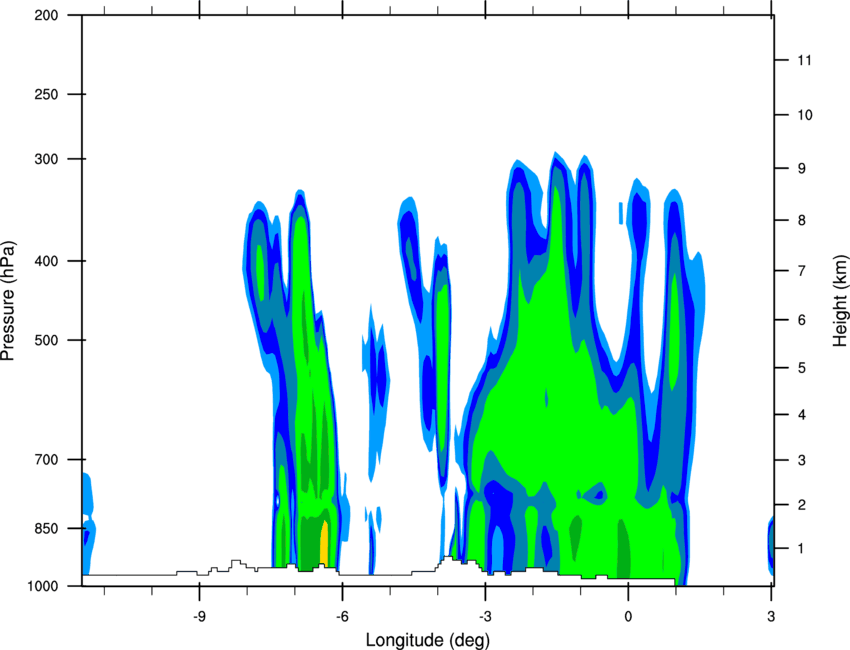Click the -3 longitude tick label
The image size is (850, 650).
tap(485, 616)
